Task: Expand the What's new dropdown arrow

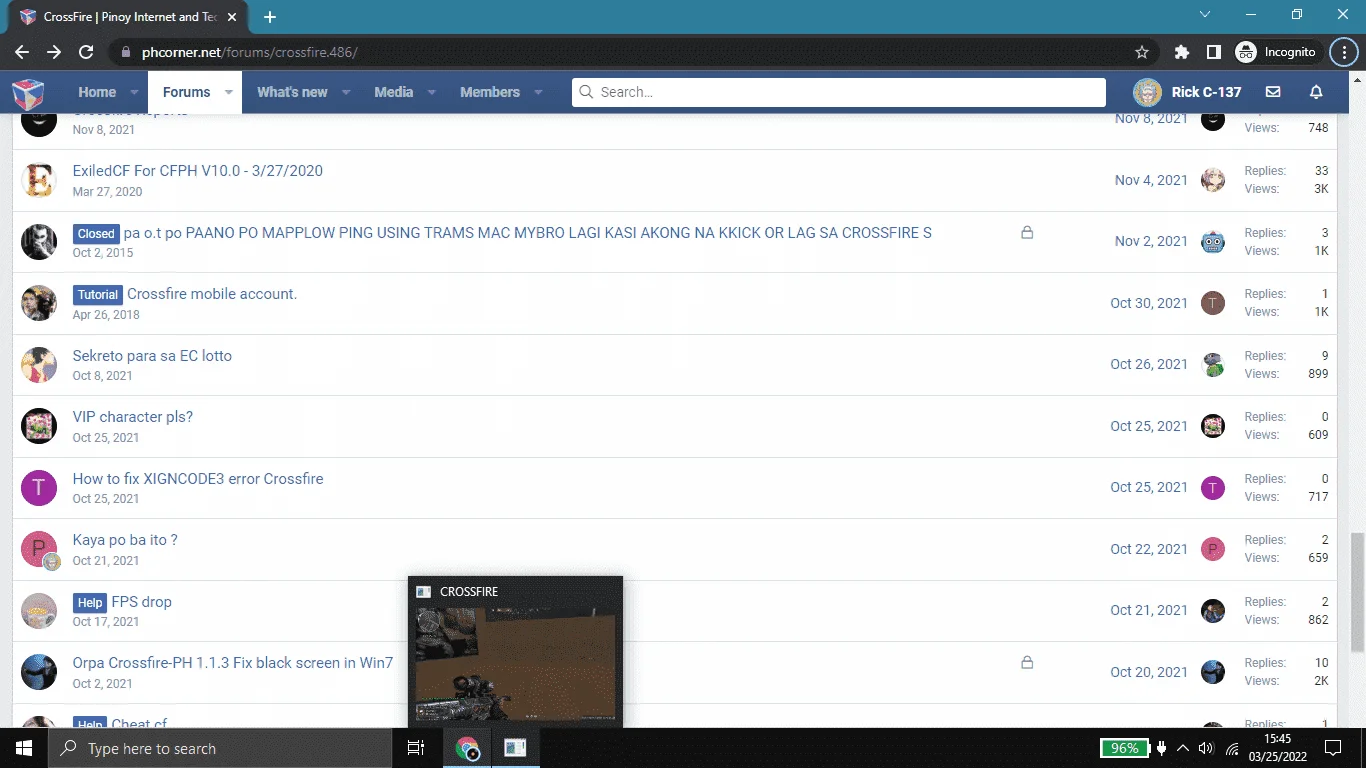Action: [346, 93]
